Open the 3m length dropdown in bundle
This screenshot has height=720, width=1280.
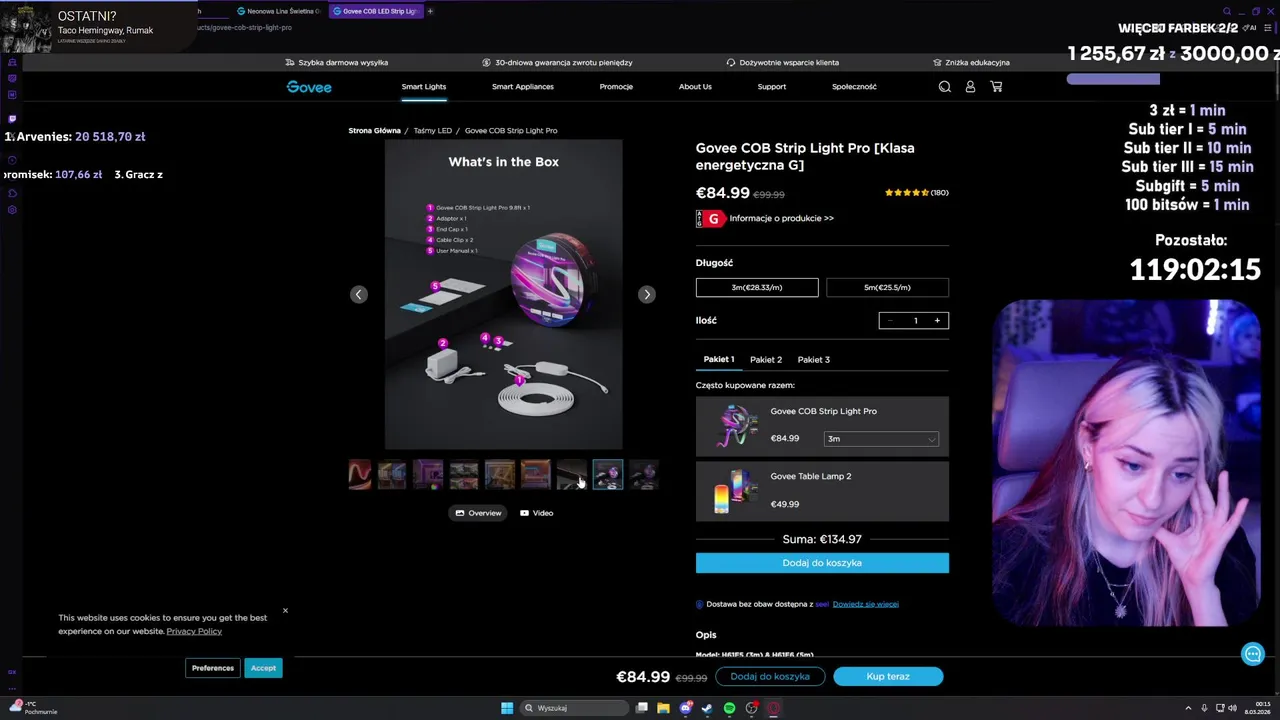tap(881, 438)
